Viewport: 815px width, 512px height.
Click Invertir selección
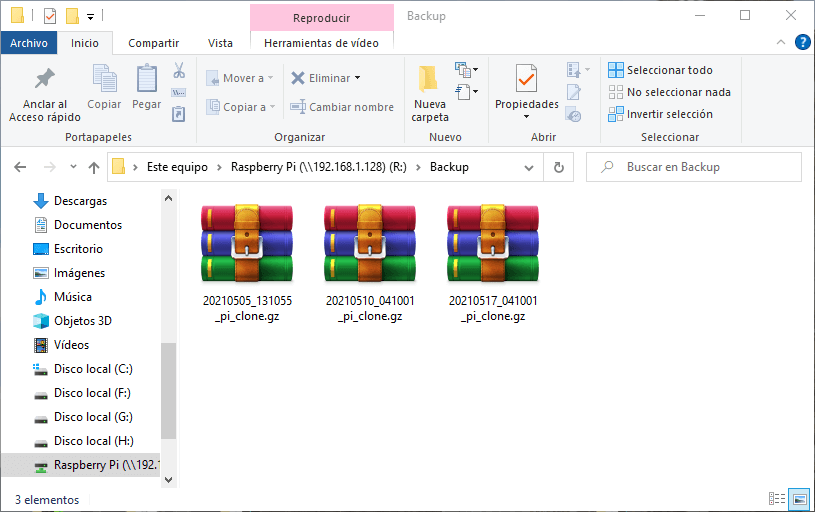tap(661, 114)
